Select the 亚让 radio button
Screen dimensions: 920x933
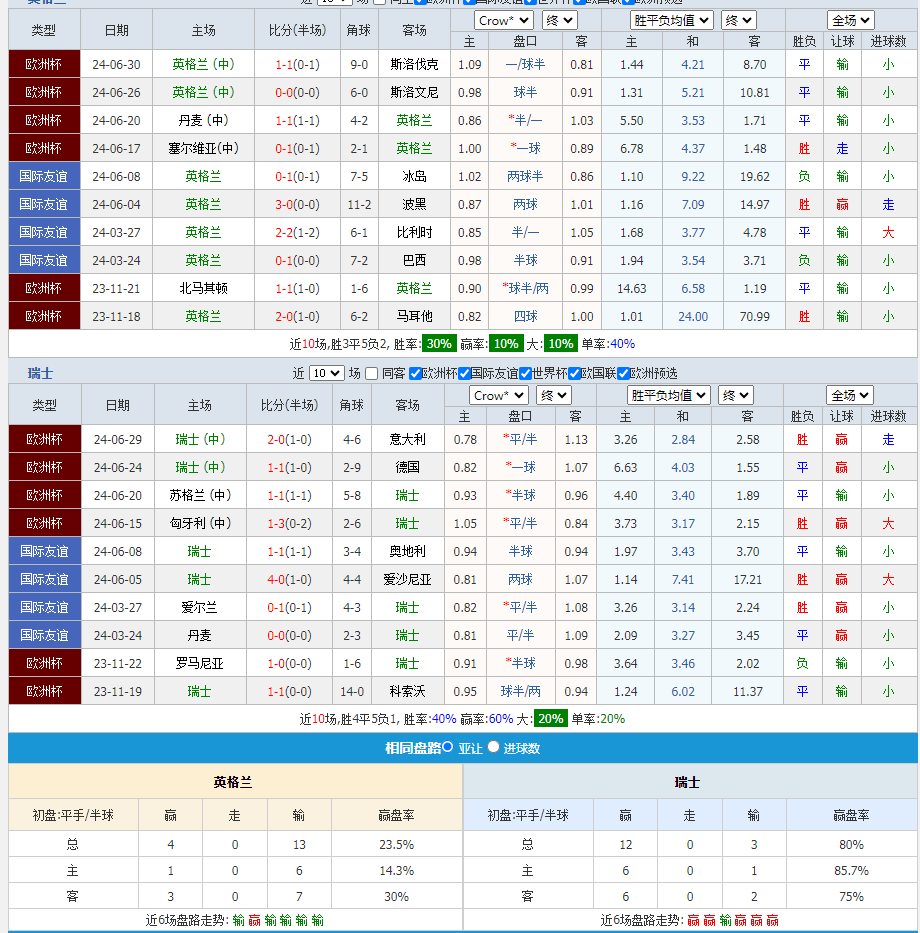tap(448, 747)
